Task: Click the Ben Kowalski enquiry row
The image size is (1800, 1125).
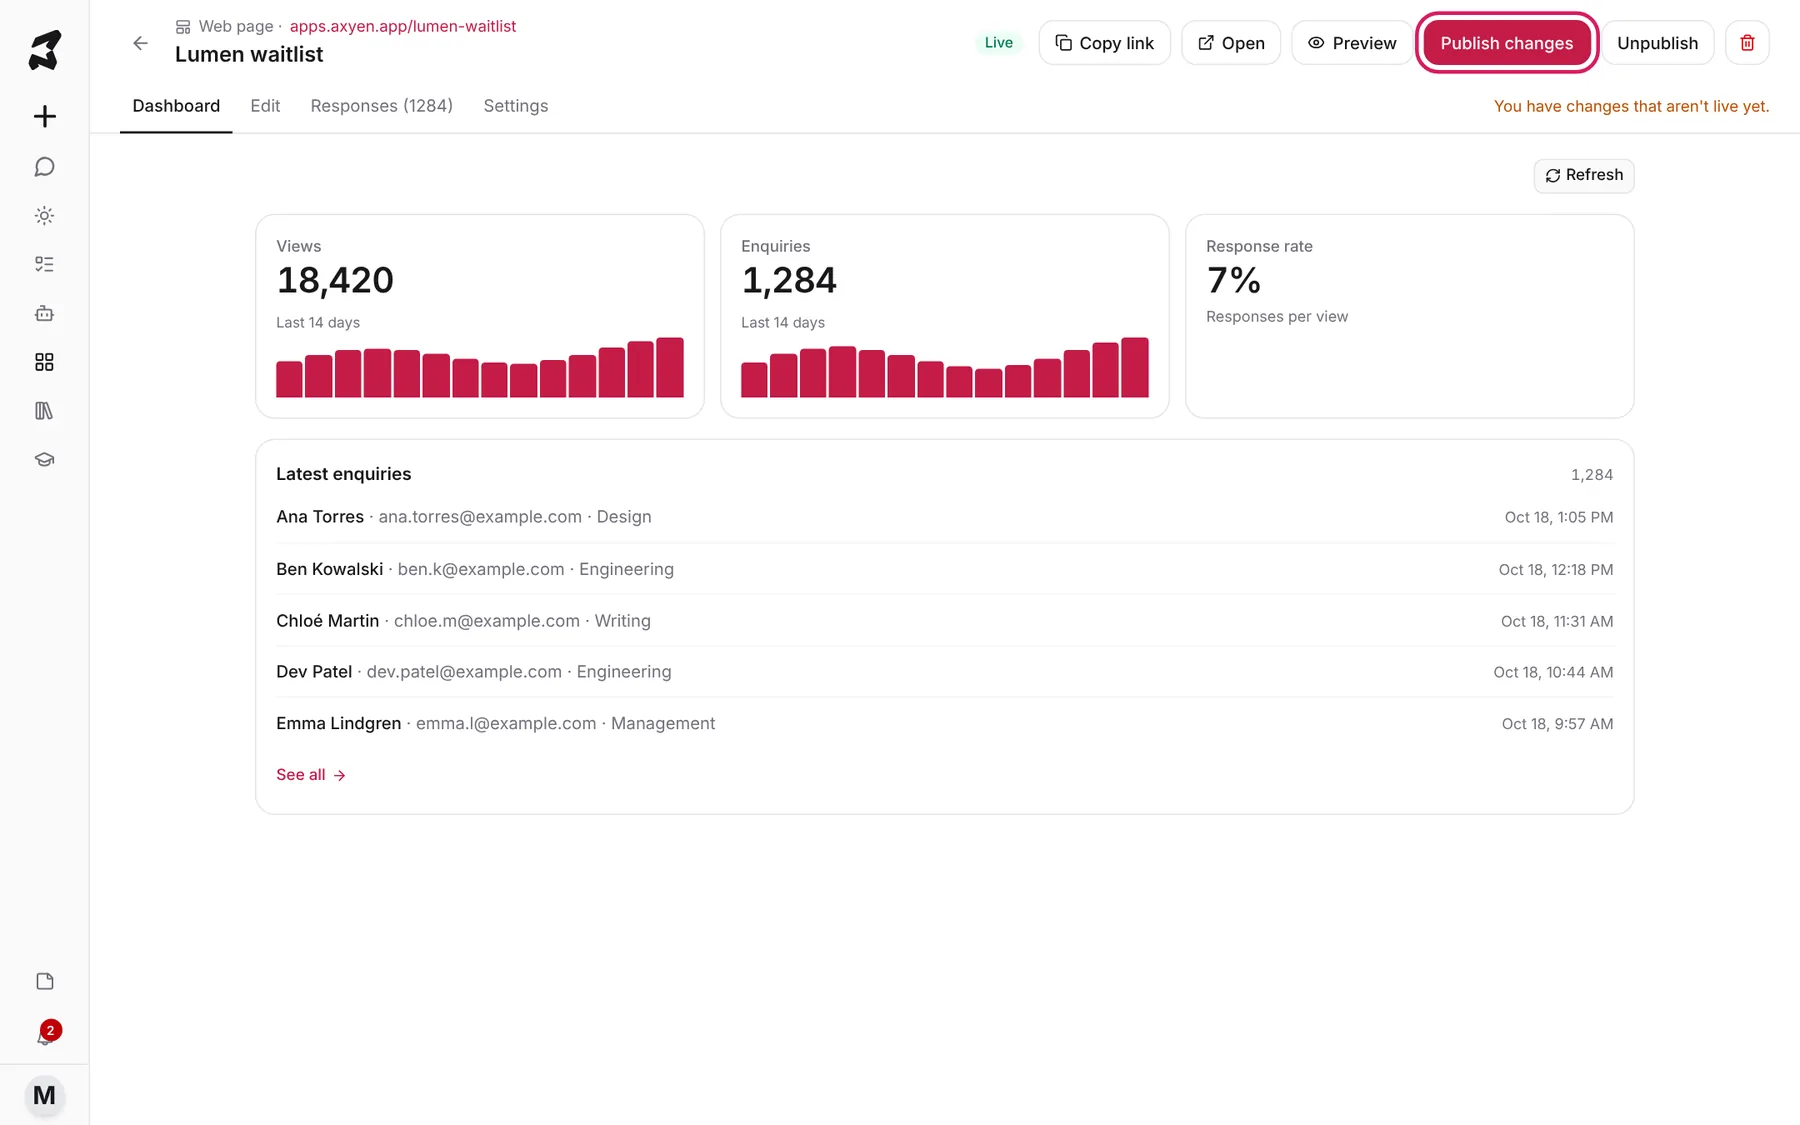Action: click(944, 569)
